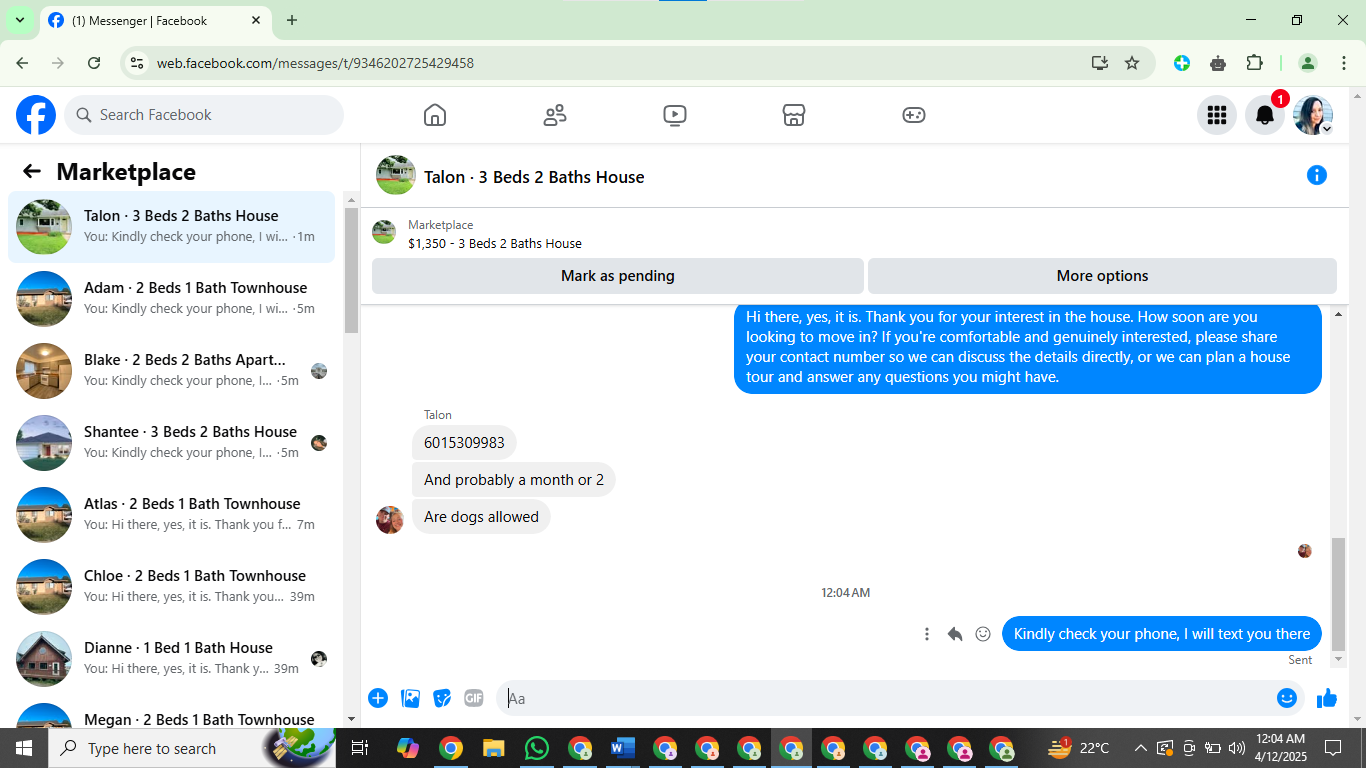Open the Facebook Home icon
The height and width of the screenshot is (768, 1366).
pyautogui.click(x=435, y=115)
